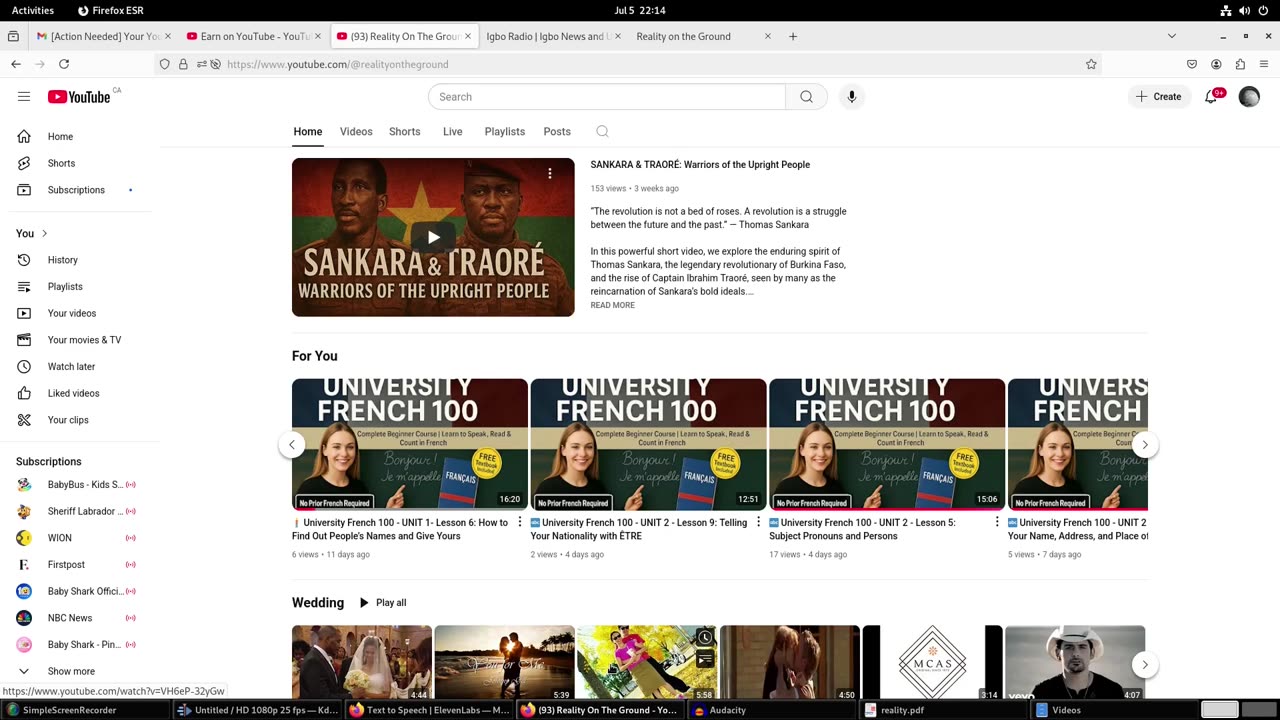Viewport: 1280px width, 720px height.
Task: Go to YouTube home via logo
Action: [79, 97]
